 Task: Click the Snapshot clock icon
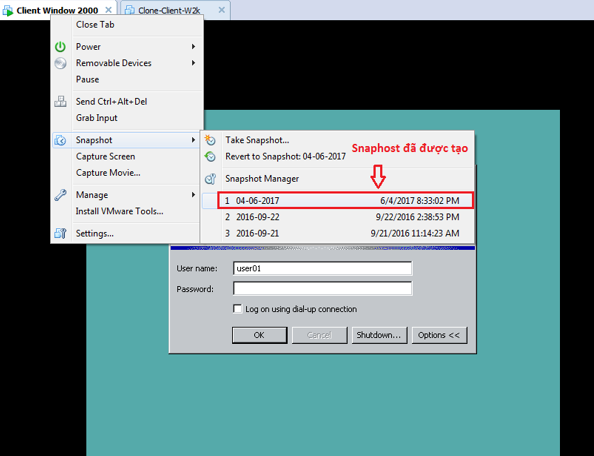(60, 140)
